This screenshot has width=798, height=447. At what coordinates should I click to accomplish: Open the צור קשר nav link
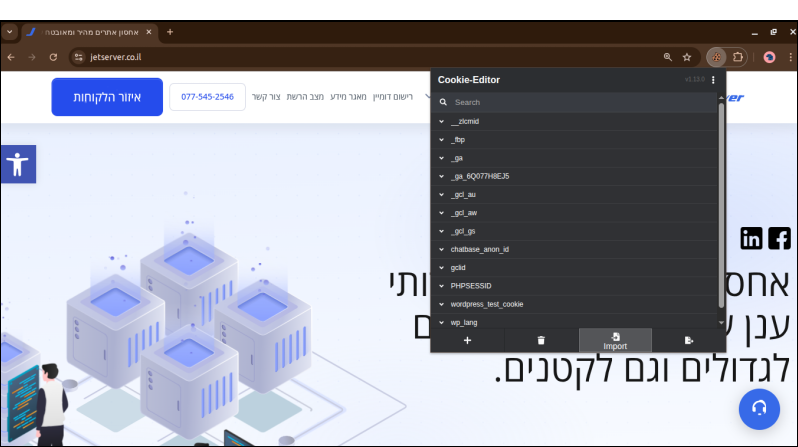[x=266, y=97]
